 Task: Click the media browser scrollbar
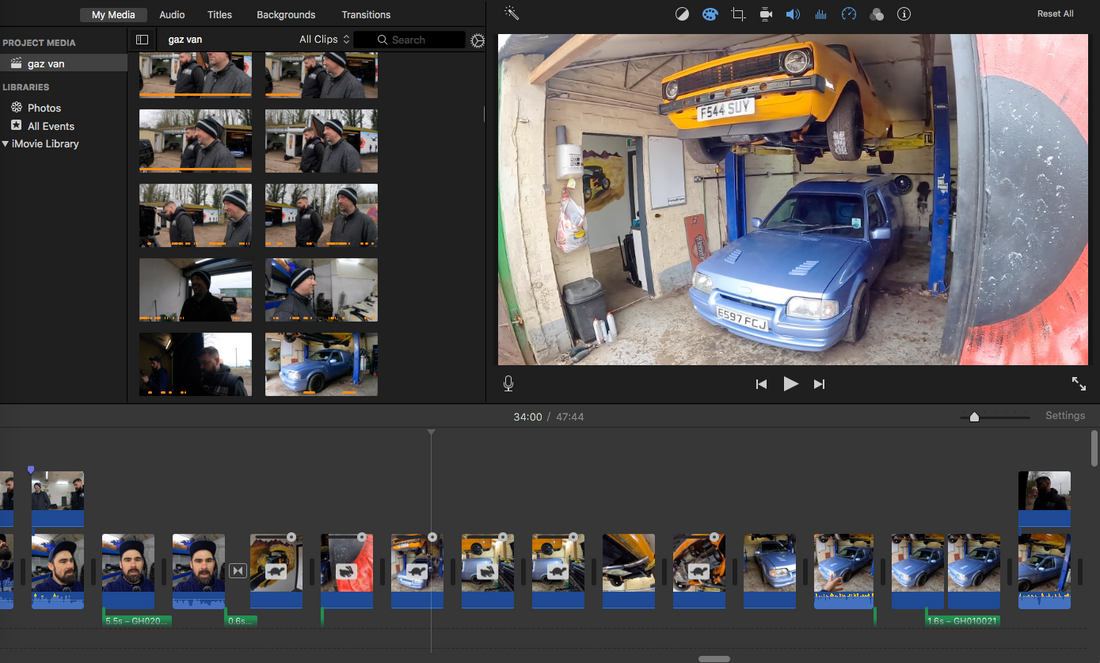click(483, 114)
